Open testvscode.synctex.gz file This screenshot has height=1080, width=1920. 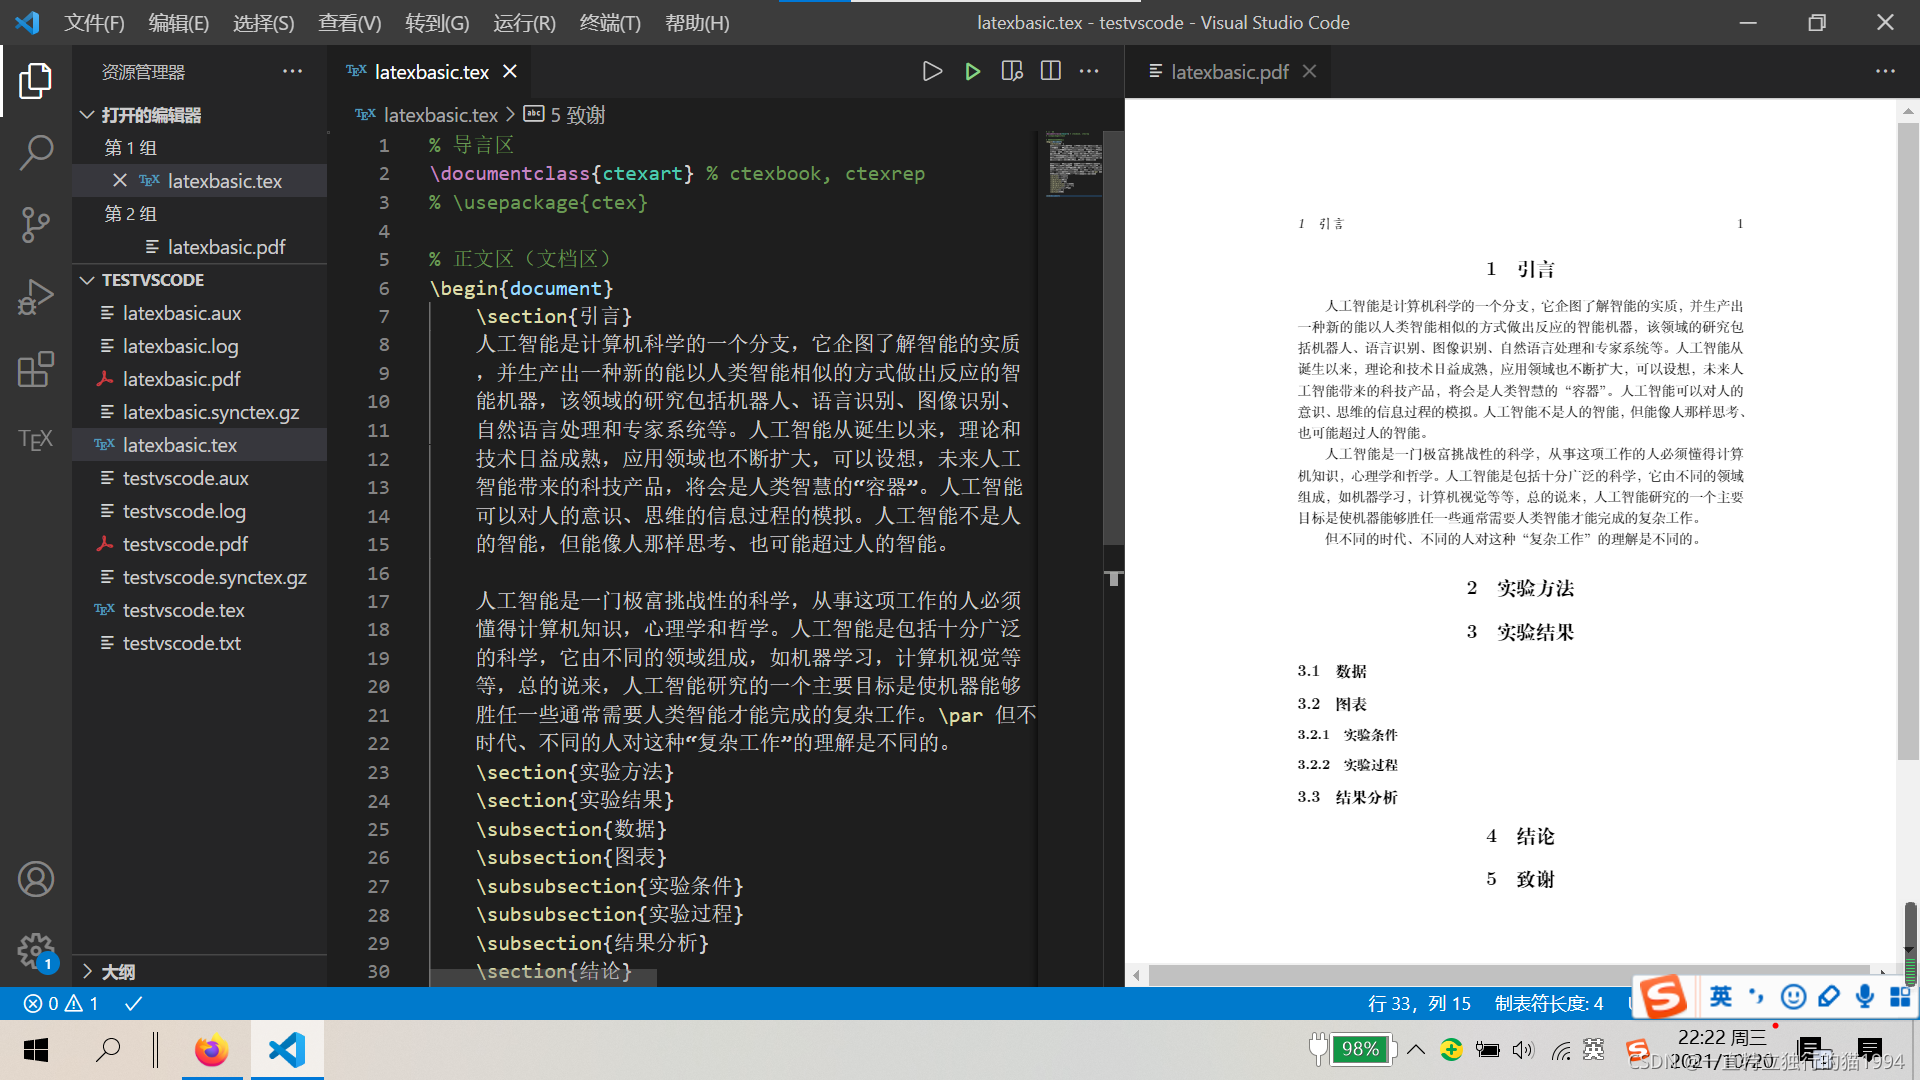pyautogui.click(x=215, y=577)
